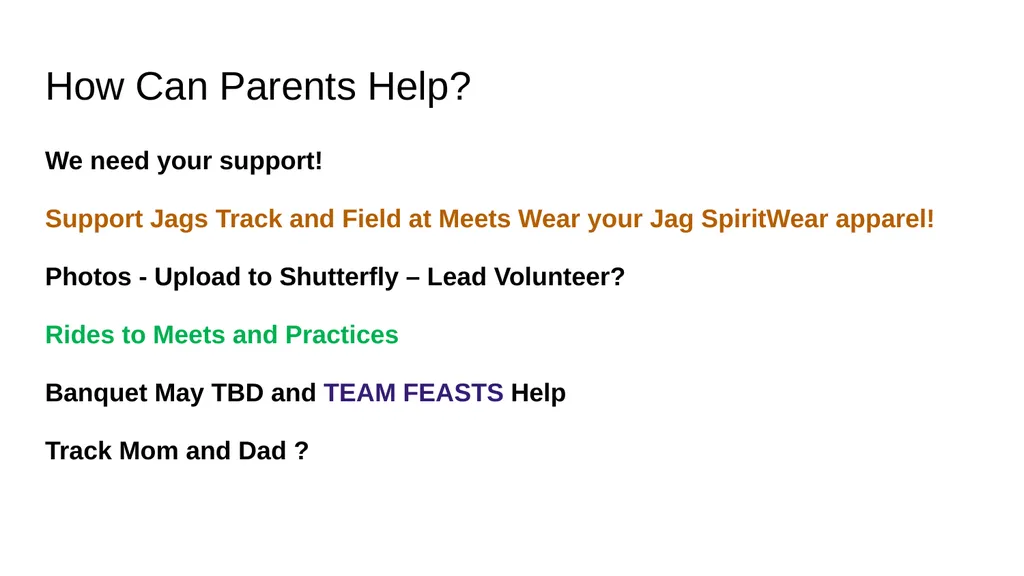Viewport: 1024px width, 576px height.
Task: Click the word 'Banquet'
Action: point(96,393)
